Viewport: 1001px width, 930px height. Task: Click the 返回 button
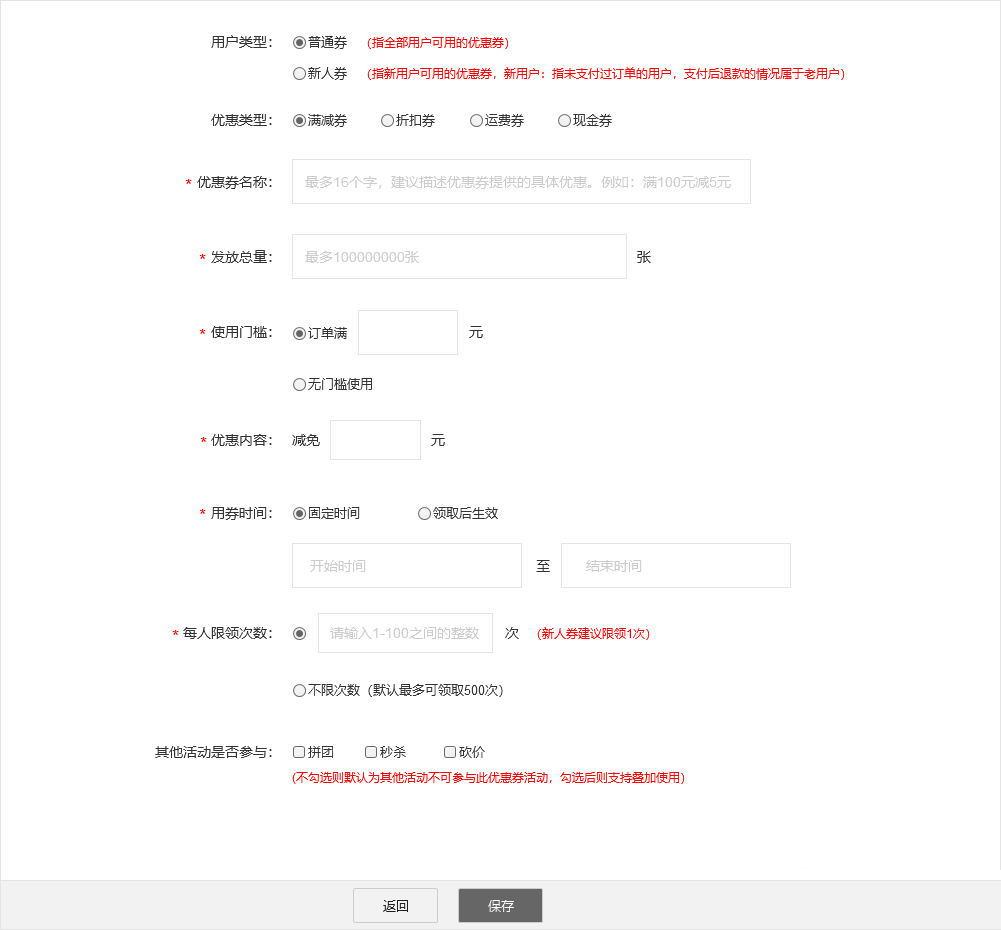coord(395,906)
